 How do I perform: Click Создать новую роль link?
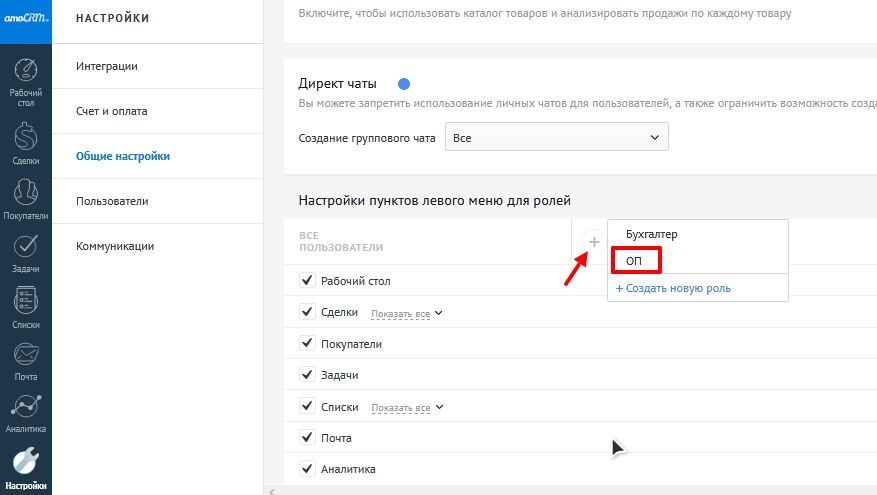[x=673, y=288]
